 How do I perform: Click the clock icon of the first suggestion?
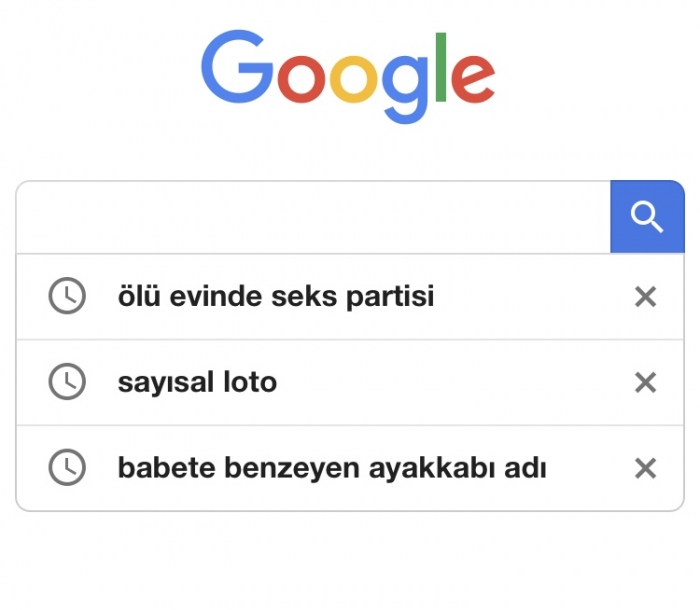67,296
